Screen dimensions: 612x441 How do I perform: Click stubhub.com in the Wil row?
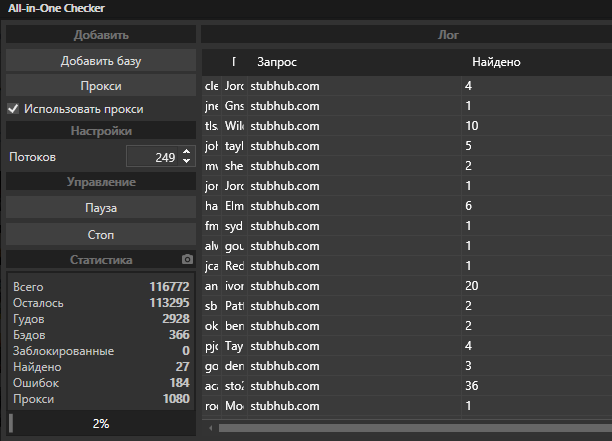(x=285, y=126)
